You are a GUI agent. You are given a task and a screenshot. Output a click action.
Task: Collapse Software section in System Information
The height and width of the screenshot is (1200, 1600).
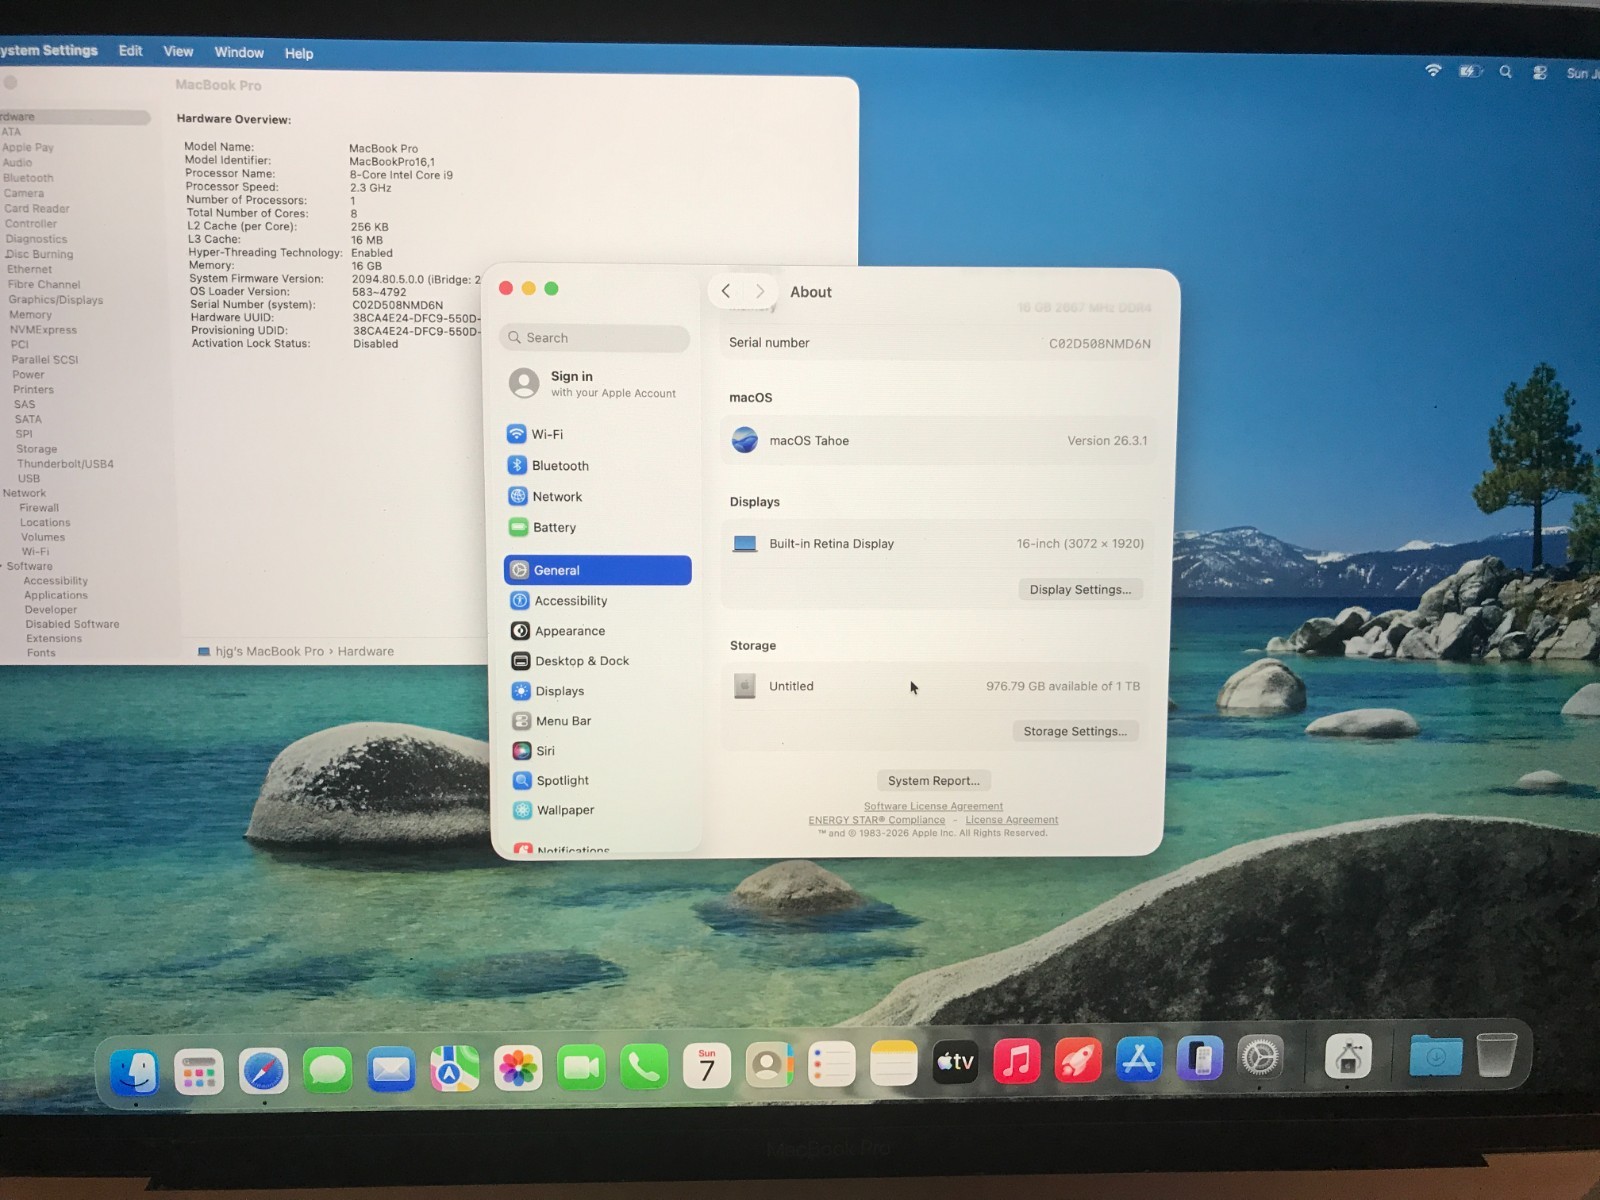click(2, 567)
